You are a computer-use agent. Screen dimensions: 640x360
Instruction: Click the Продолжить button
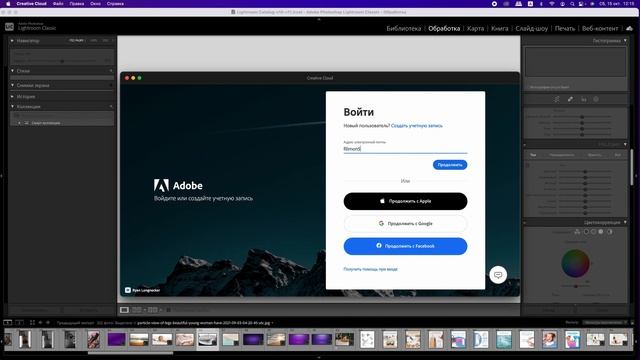point(450,165)
